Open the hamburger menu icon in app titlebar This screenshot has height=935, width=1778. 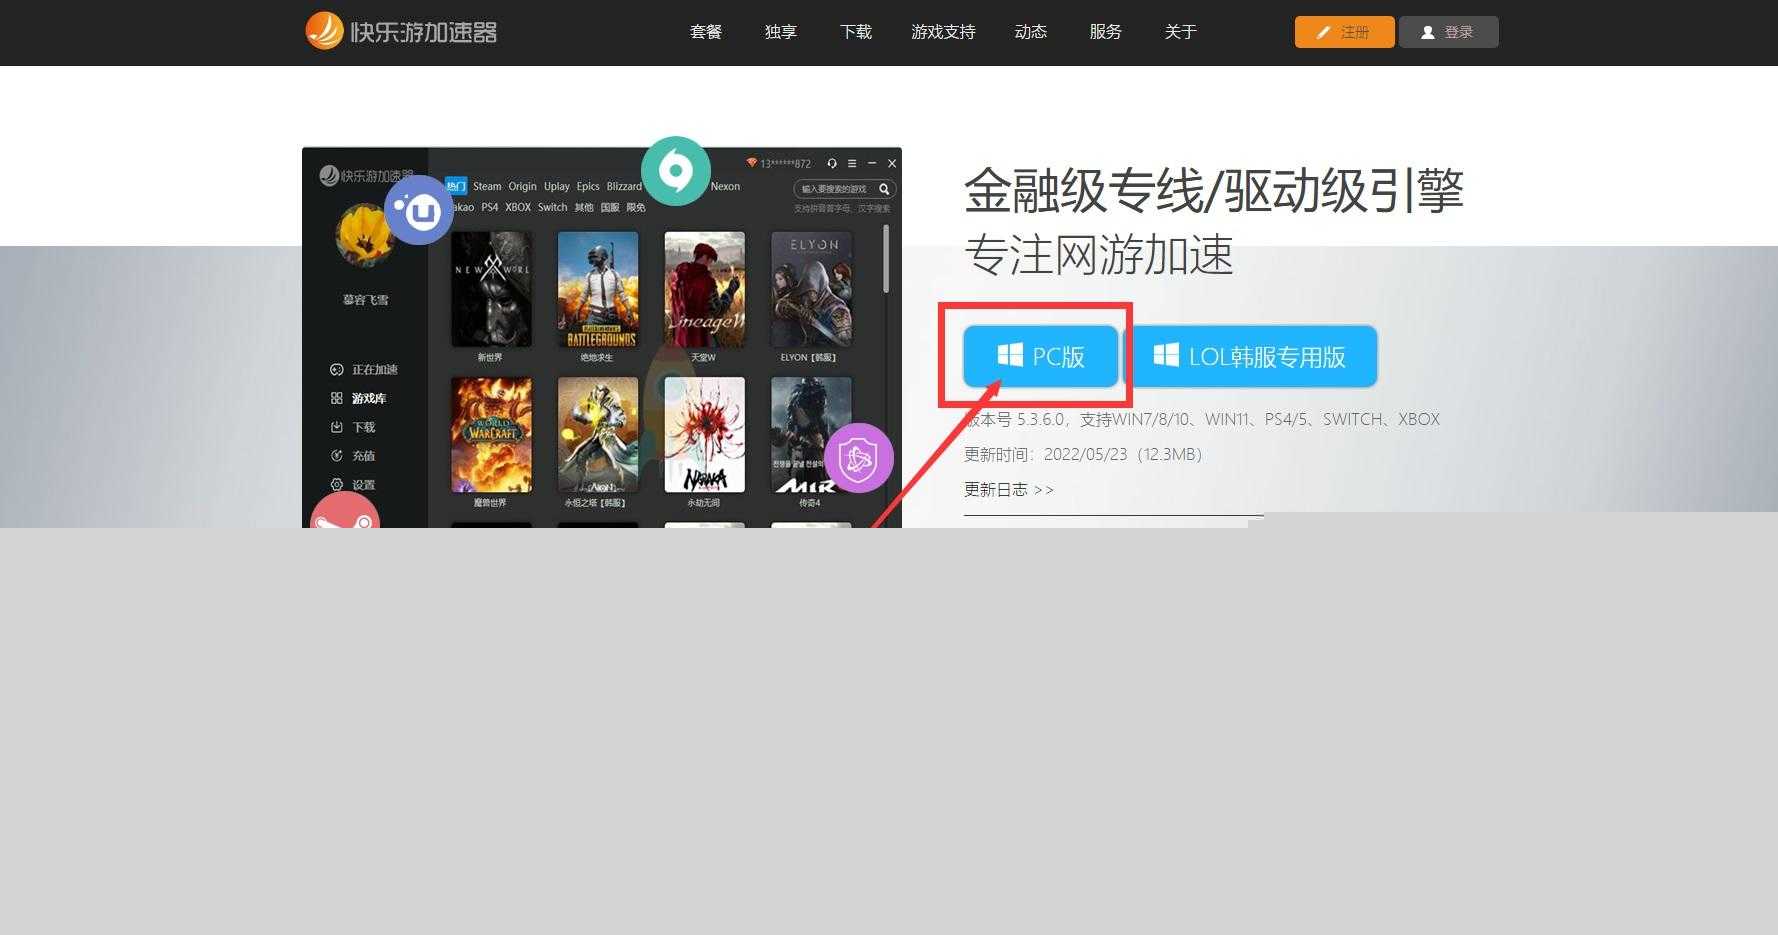852,163
